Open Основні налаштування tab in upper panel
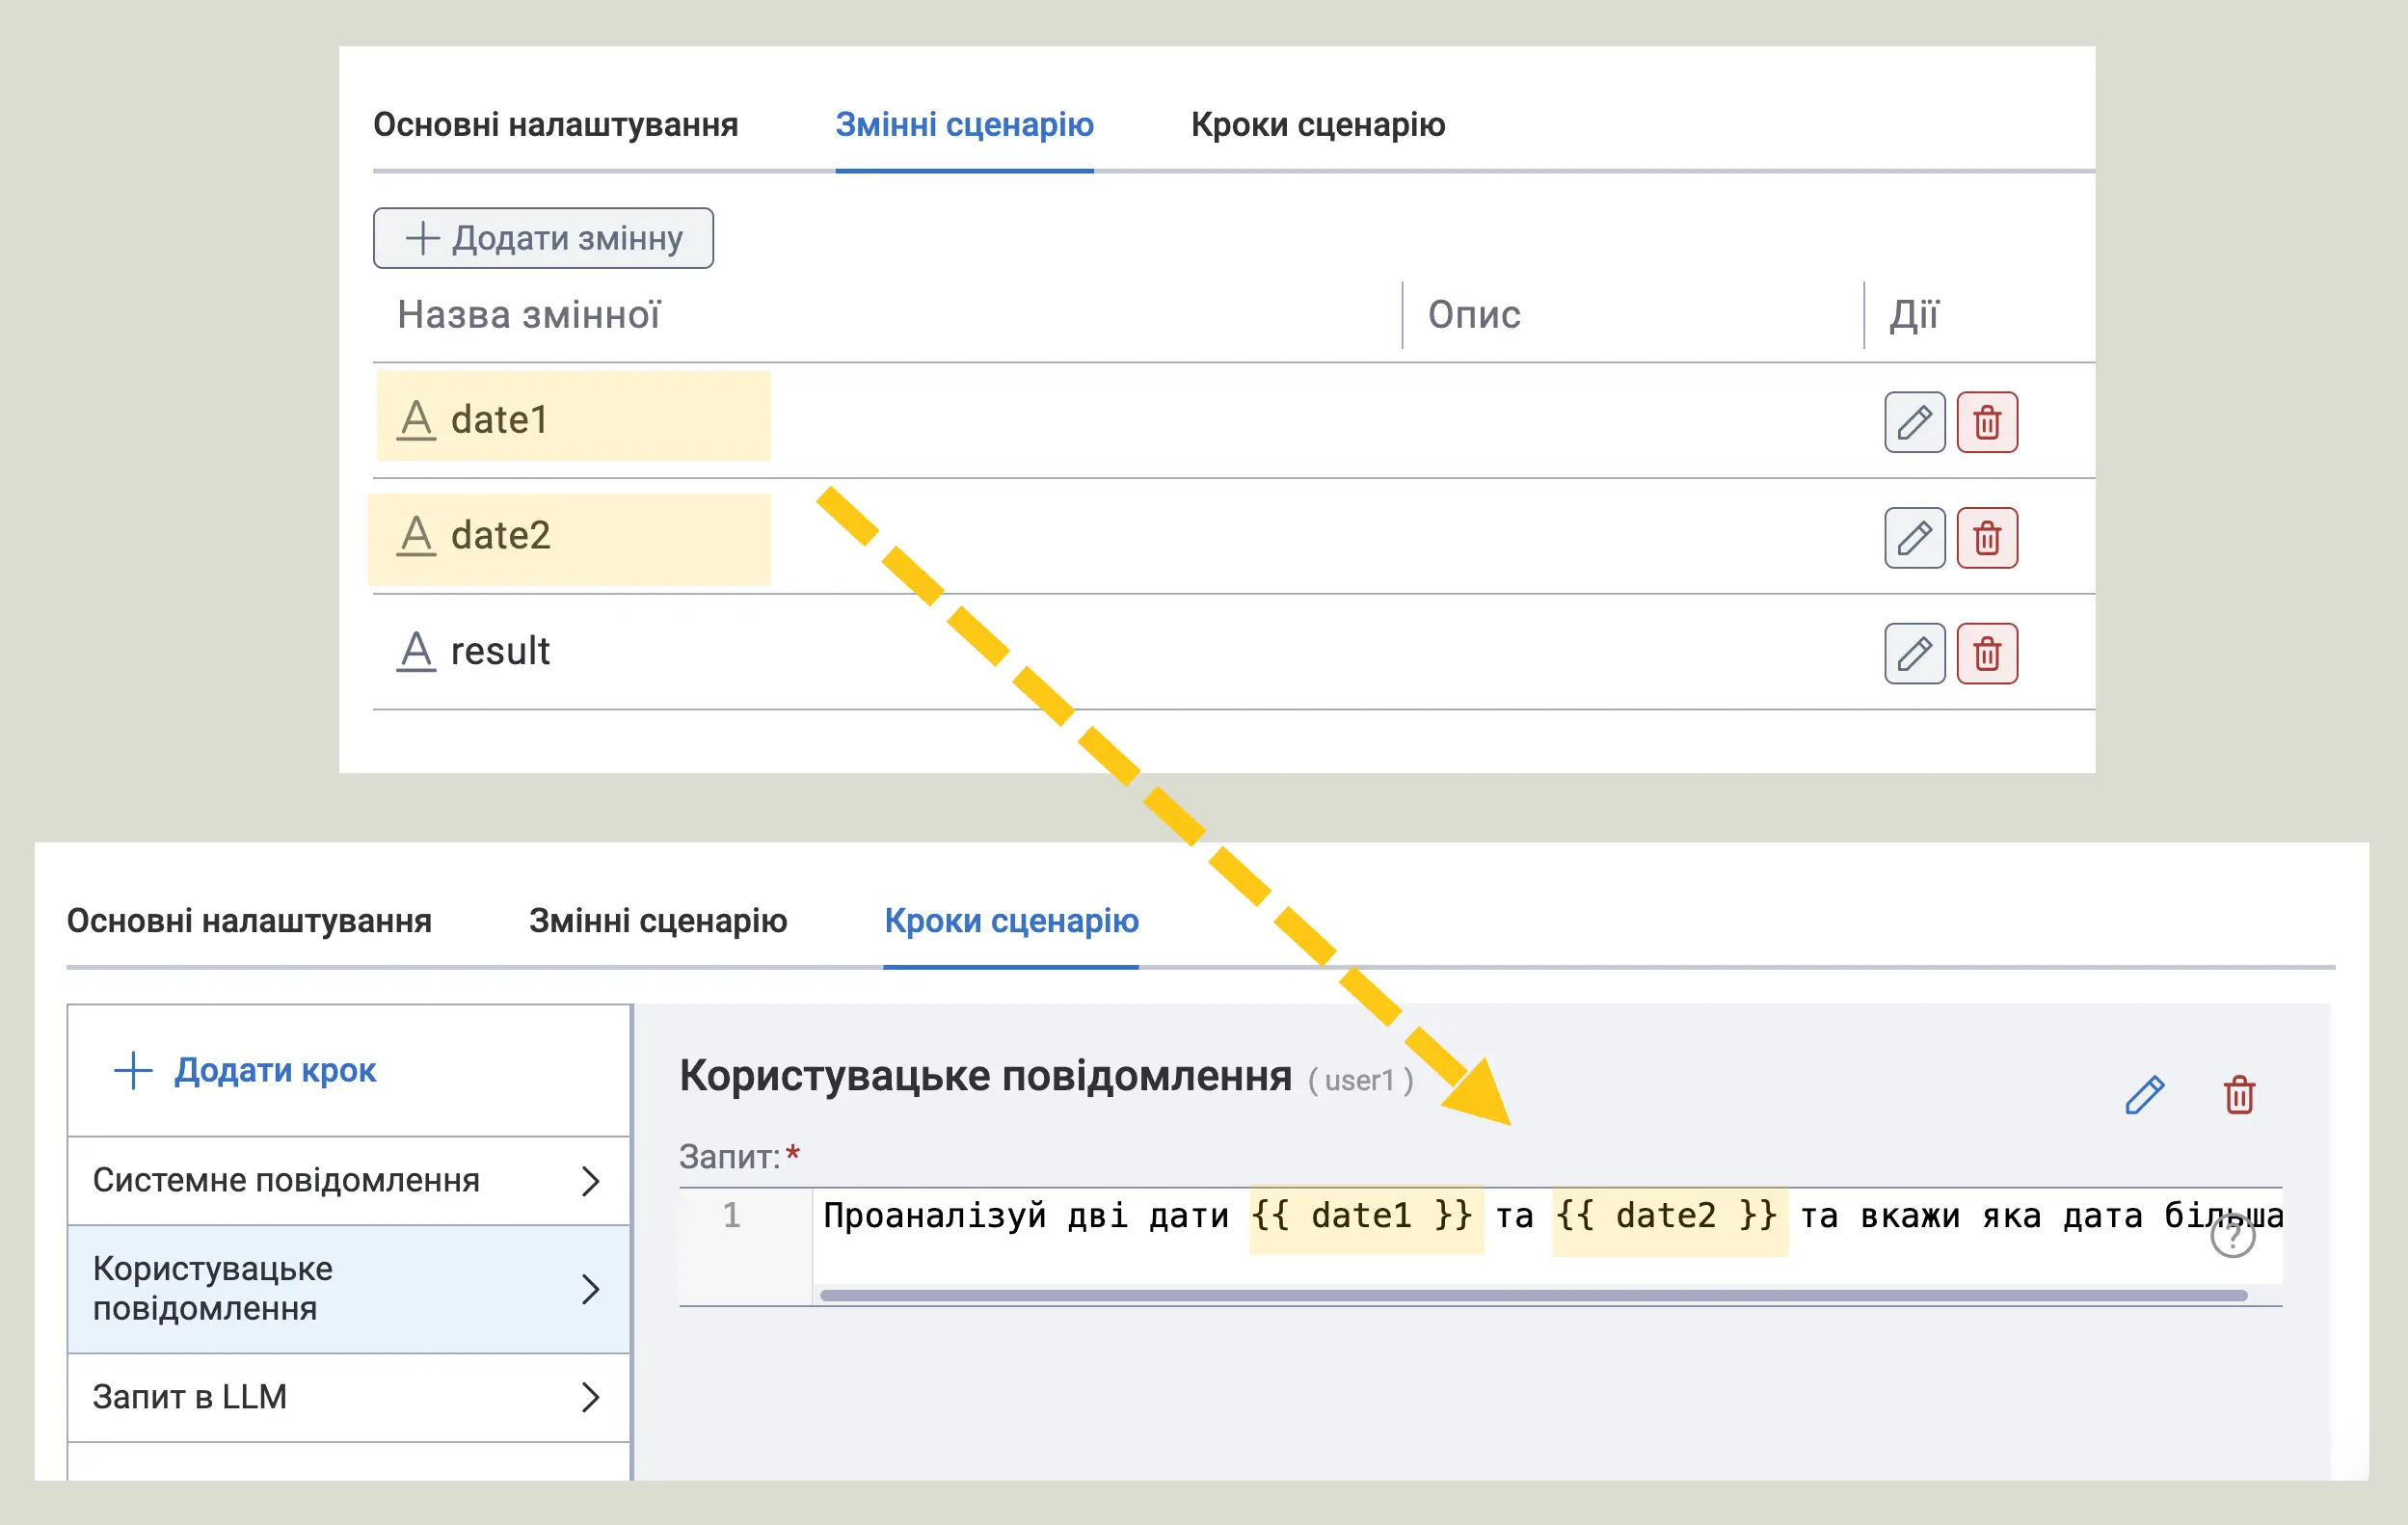This screenshot has height=1525, width=2408. (555, 125)
